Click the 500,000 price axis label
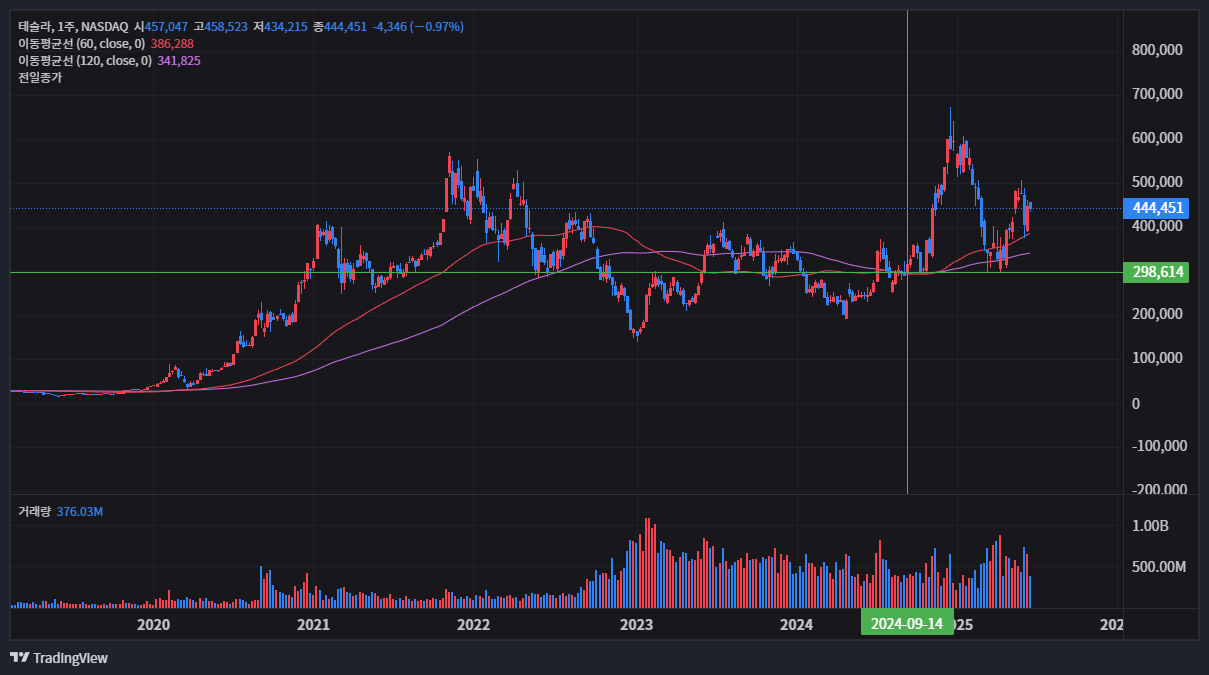This screenshot has height=675, width=1209. coord(1158,182)
